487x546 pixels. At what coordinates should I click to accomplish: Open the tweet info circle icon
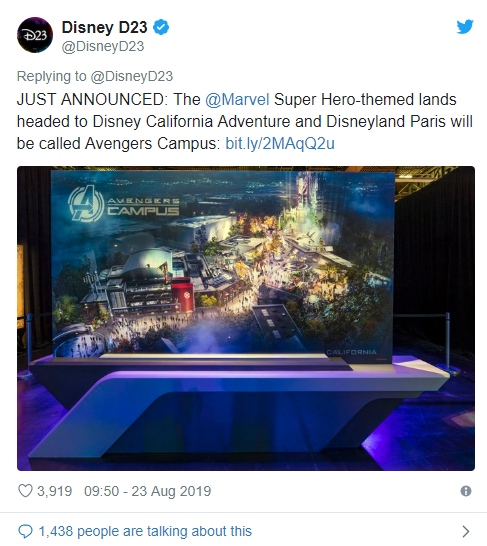point(466,491)
